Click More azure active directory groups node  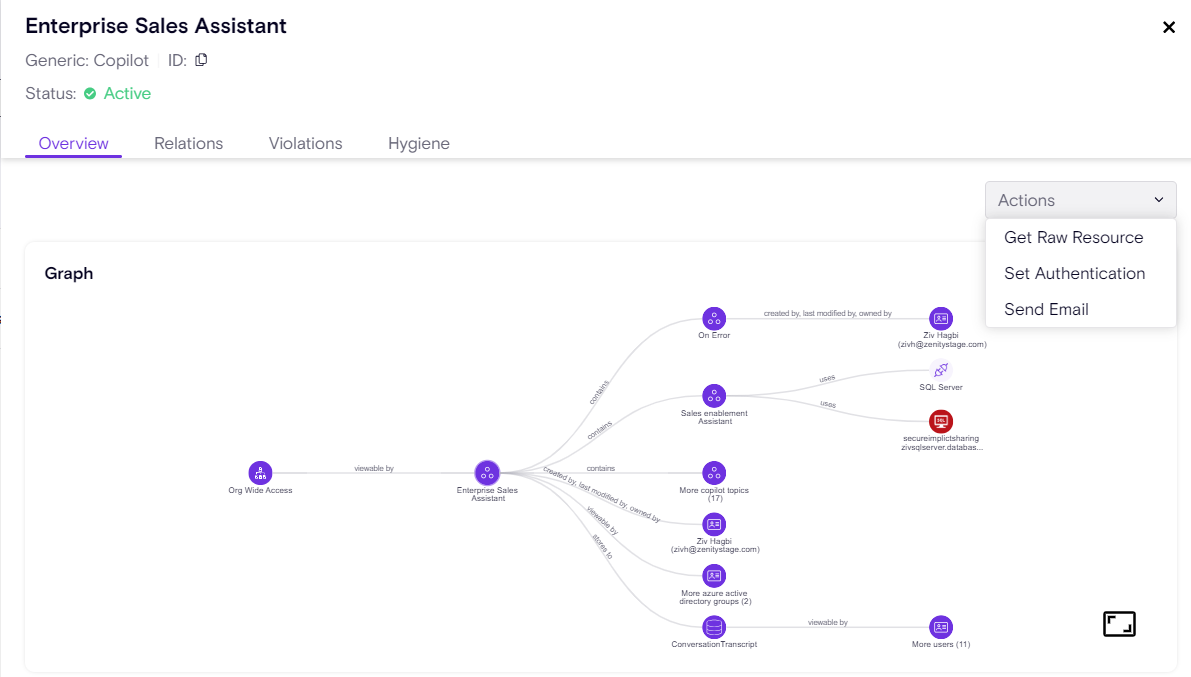(x=713, y=576)
